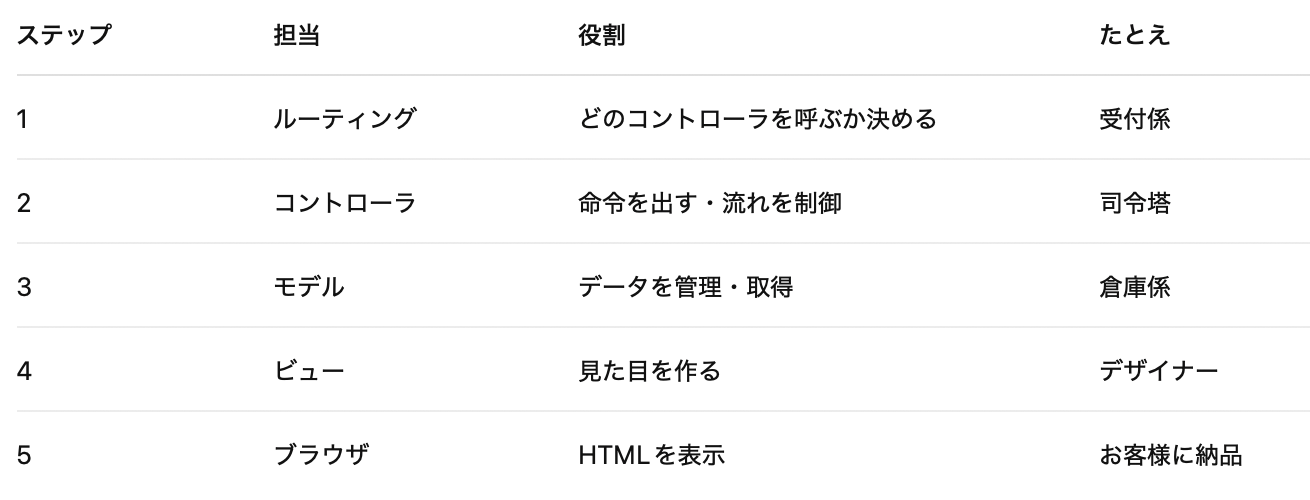Image resolution: width=1310 pixels, height=500 pixels.
Task: Select the ルーティング cell
Action: coord(344,120)
